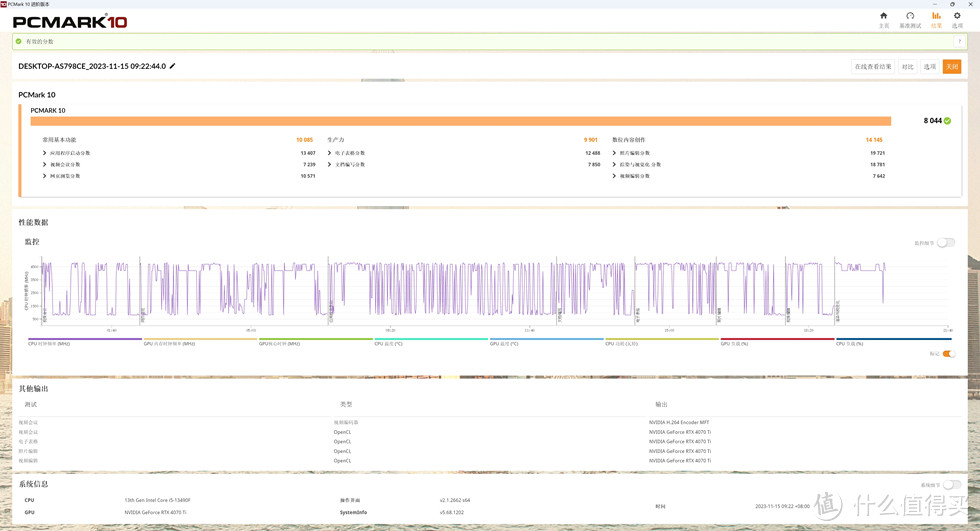Click the Compare (对比) button

tap(908, 66)
